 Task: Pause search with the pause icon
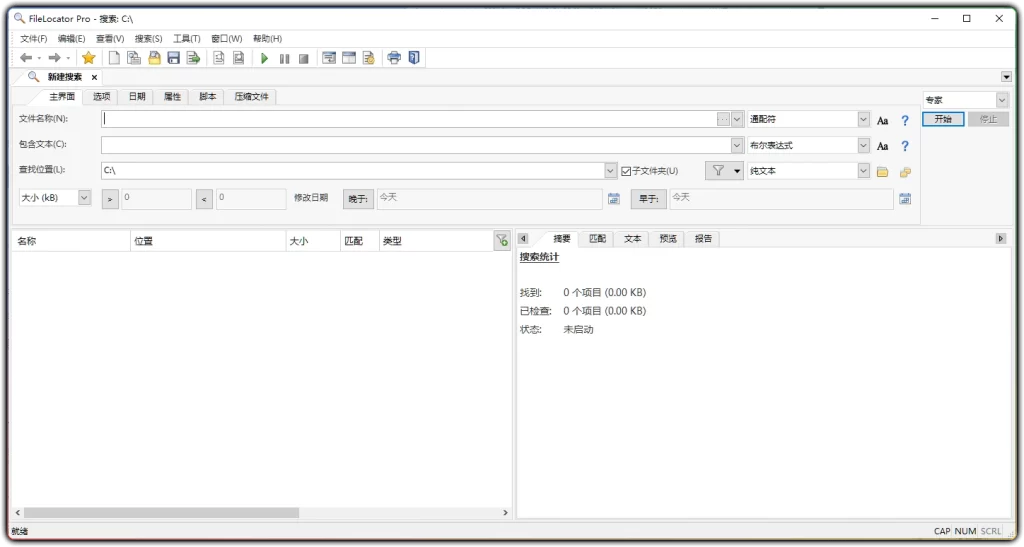click(x=284, y=59)
